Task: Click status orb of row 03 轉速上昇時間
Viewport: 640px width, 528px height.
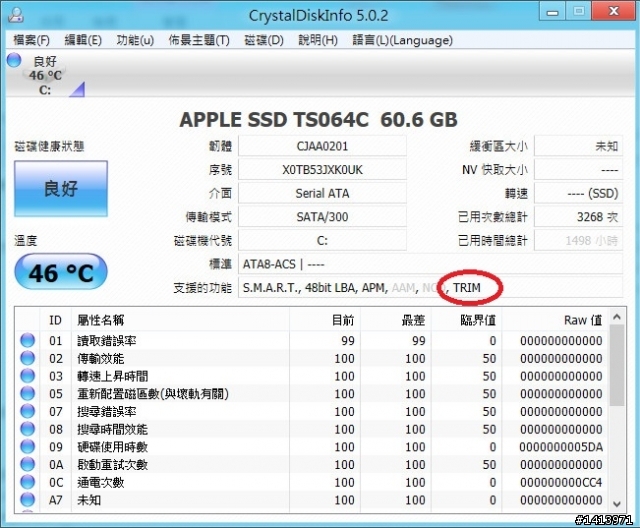Action: click(27, 376)
